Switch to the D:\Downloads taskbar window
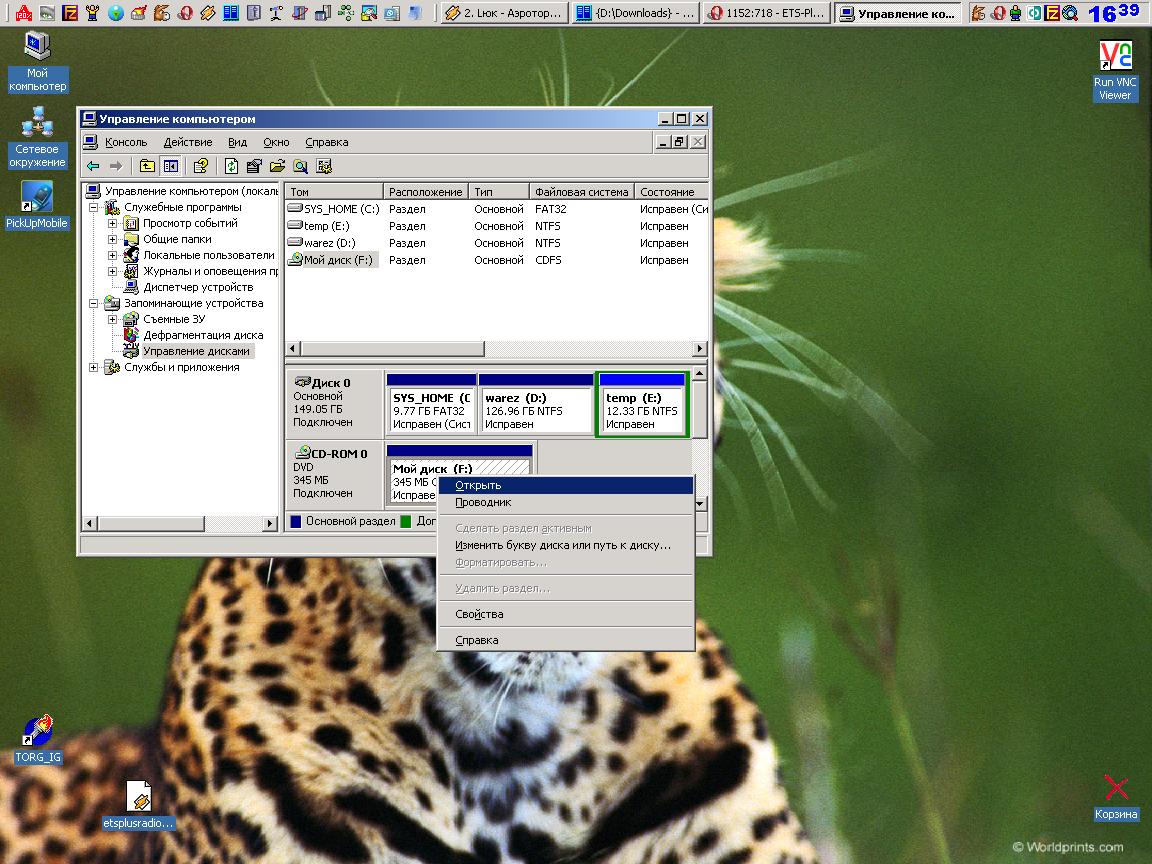This screenshot has height=864, width=1152. pos(635,13)
